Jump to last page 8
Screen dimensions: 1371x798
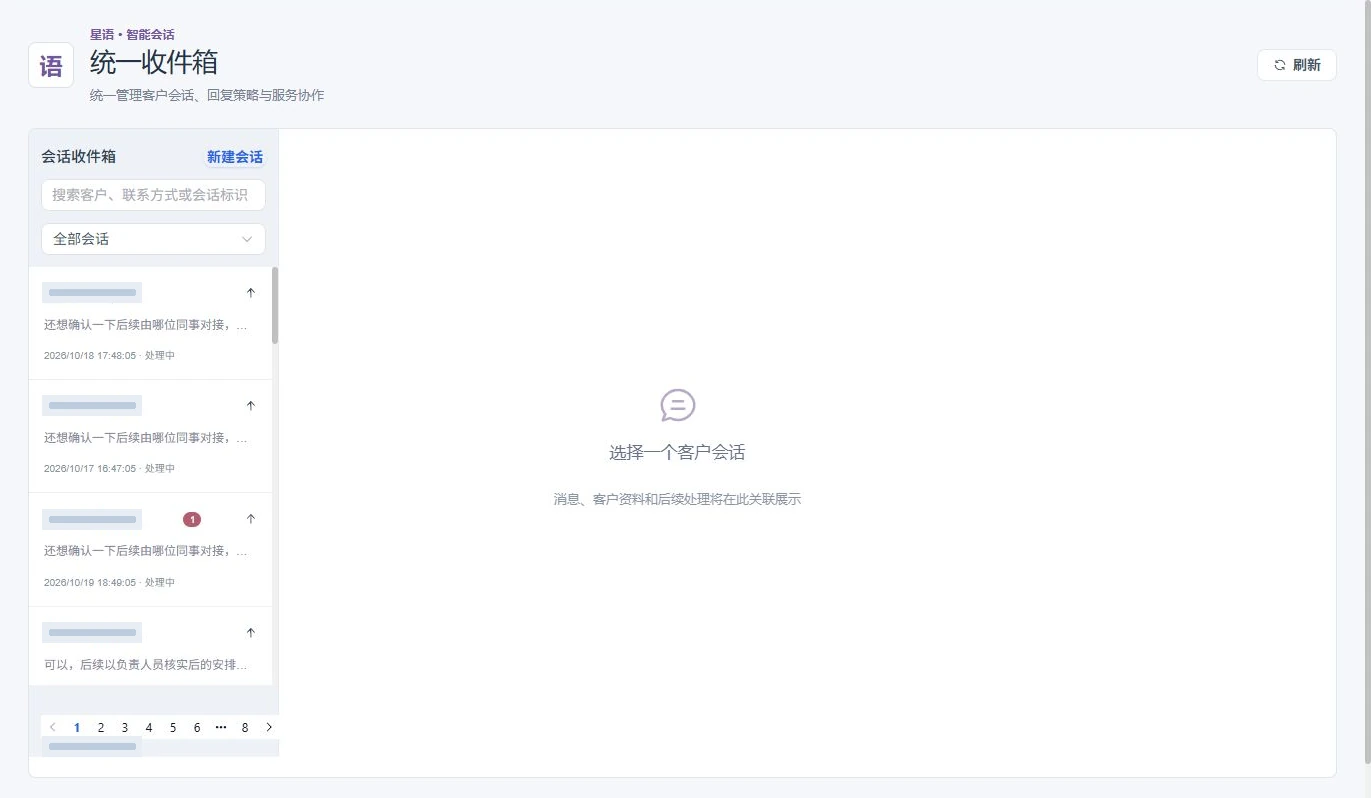(x=245, y=727)
